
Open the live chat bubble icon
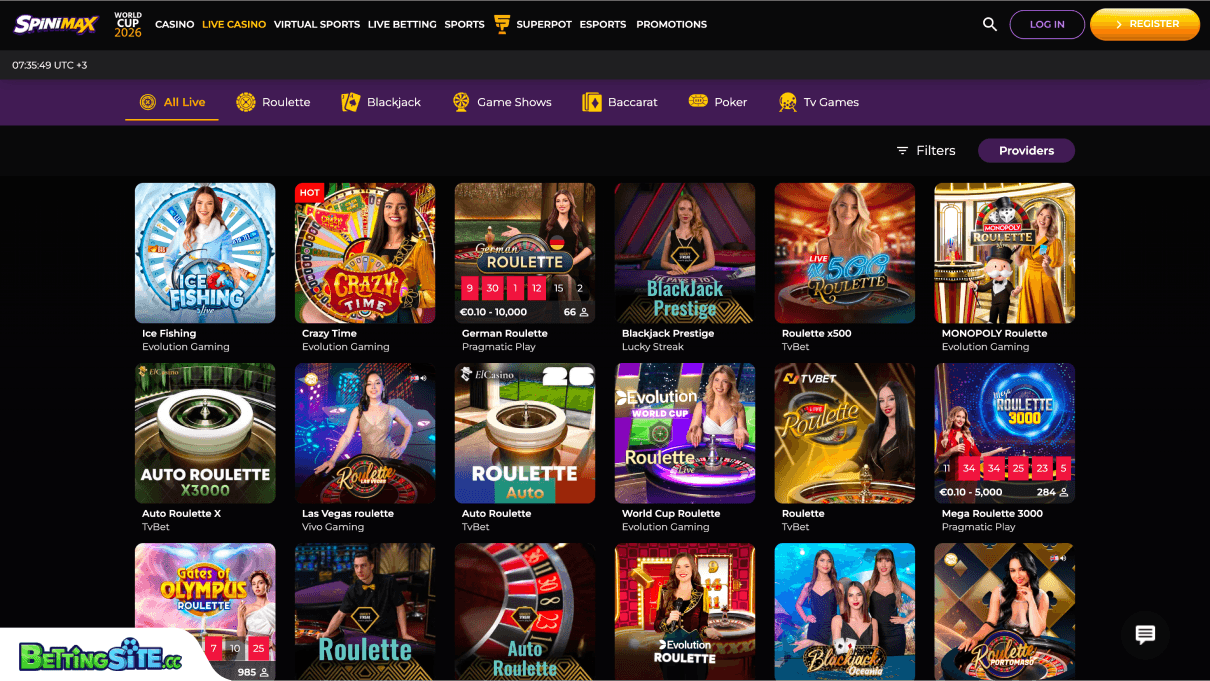(x=1146, y=635)
